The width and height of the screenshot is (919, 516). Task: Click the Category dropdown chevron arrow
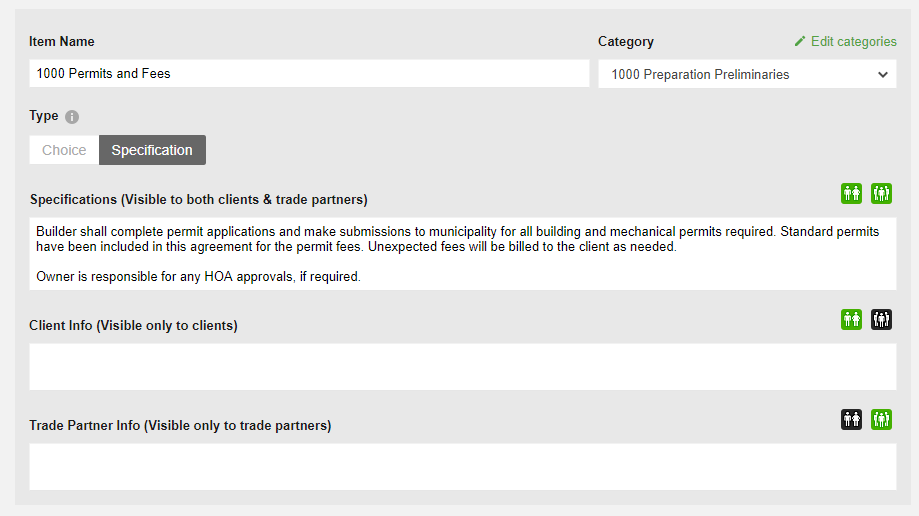[x=882, y=75]
